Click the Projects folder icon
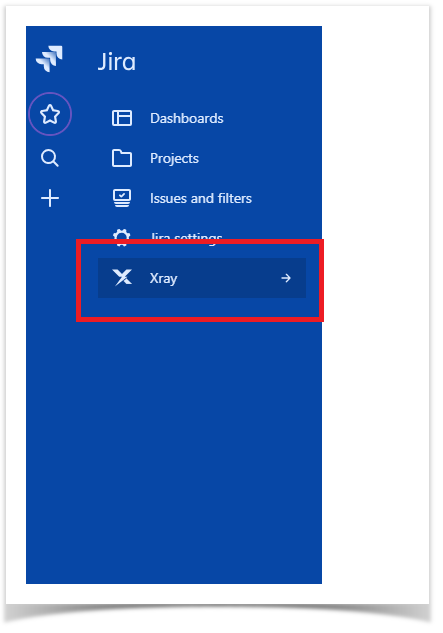The height and width of the screenshot is (633, 443). pyautogui.click(x=122, y=158)
